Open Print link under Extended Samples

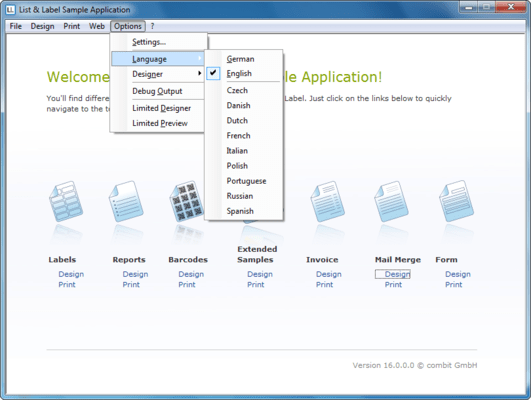pyautogui.click(x=256, y=285)
